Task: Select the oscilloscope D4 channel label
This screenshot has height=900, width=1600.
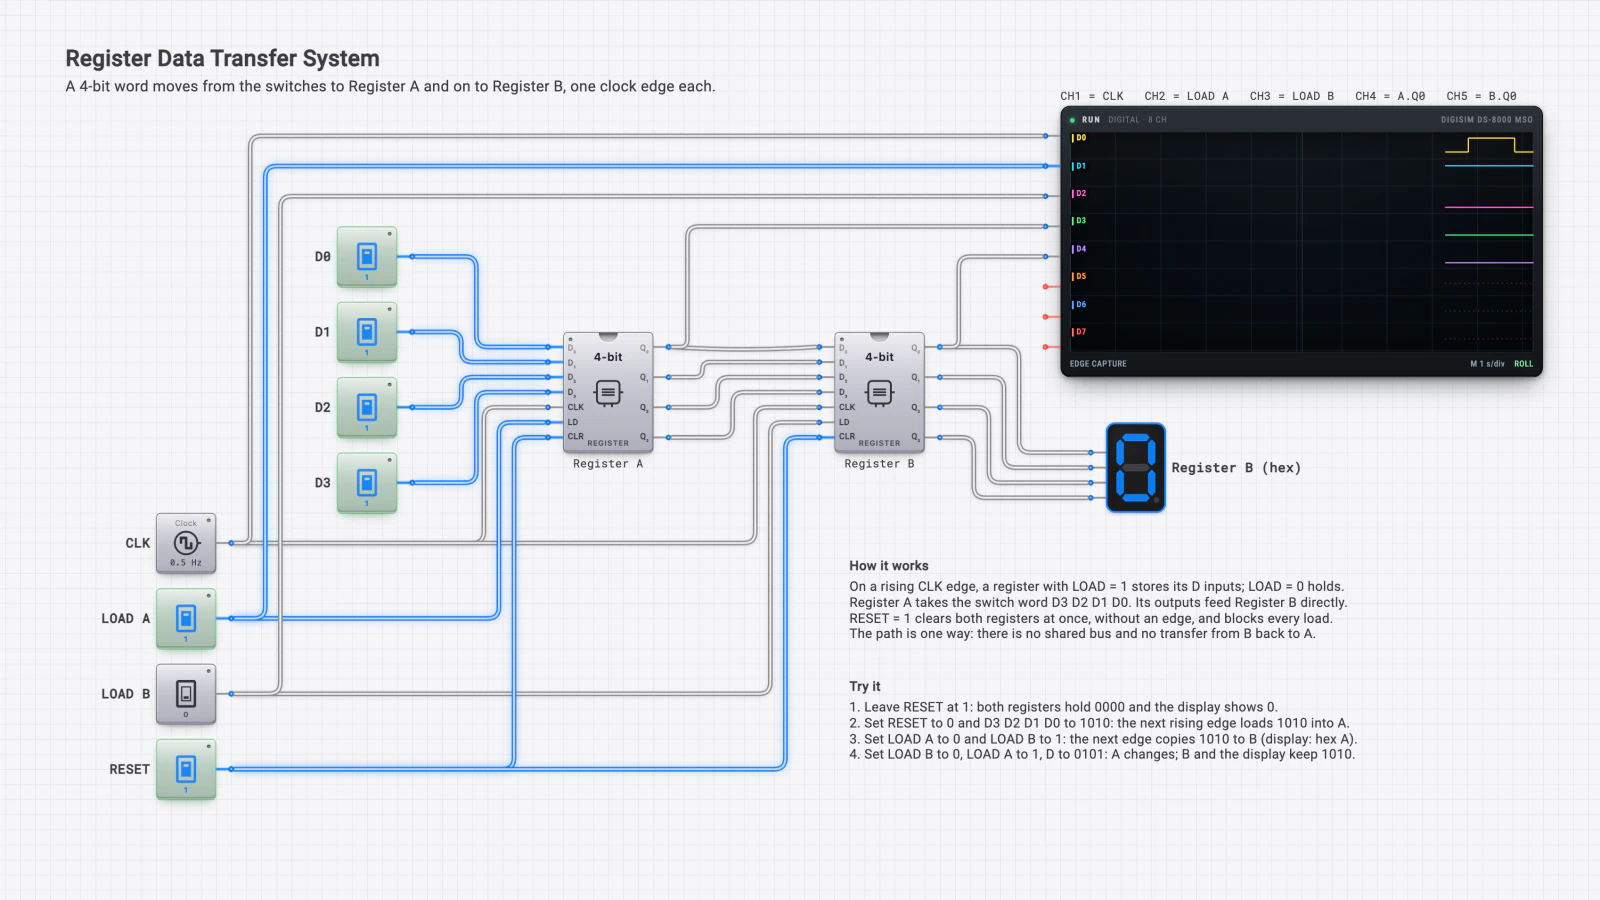Action: (1080, 249)
